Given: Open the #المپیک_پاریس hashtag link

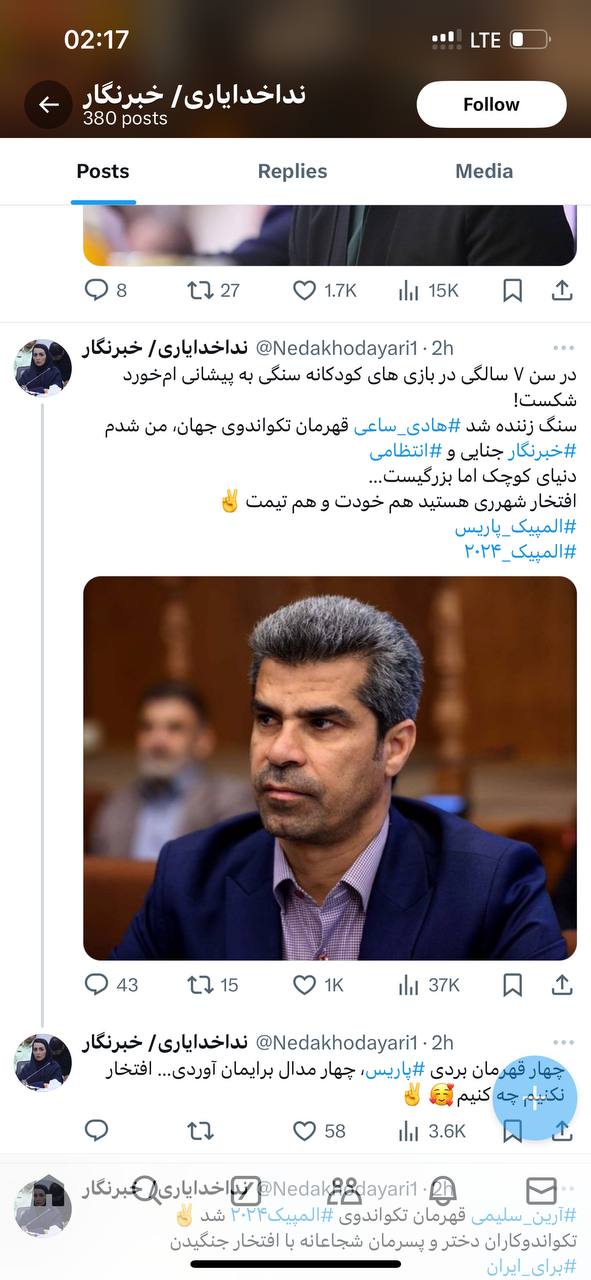Looking at the screenshot, I should 515,526.
